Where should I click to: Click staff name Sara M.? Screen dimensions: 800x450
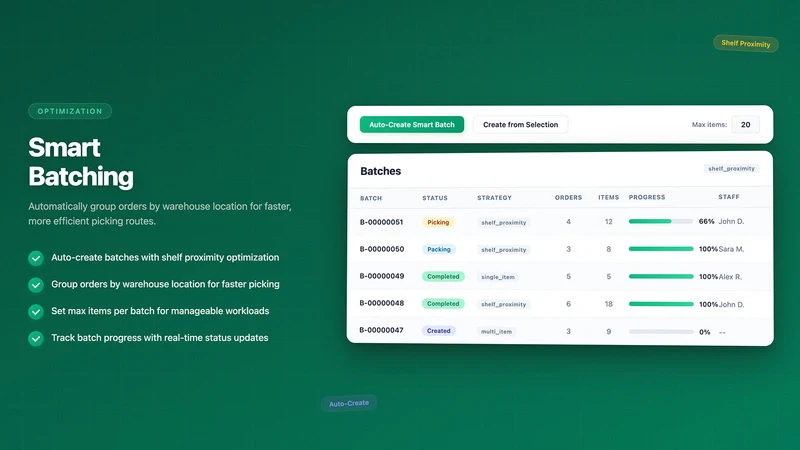(x=731, y=249)
